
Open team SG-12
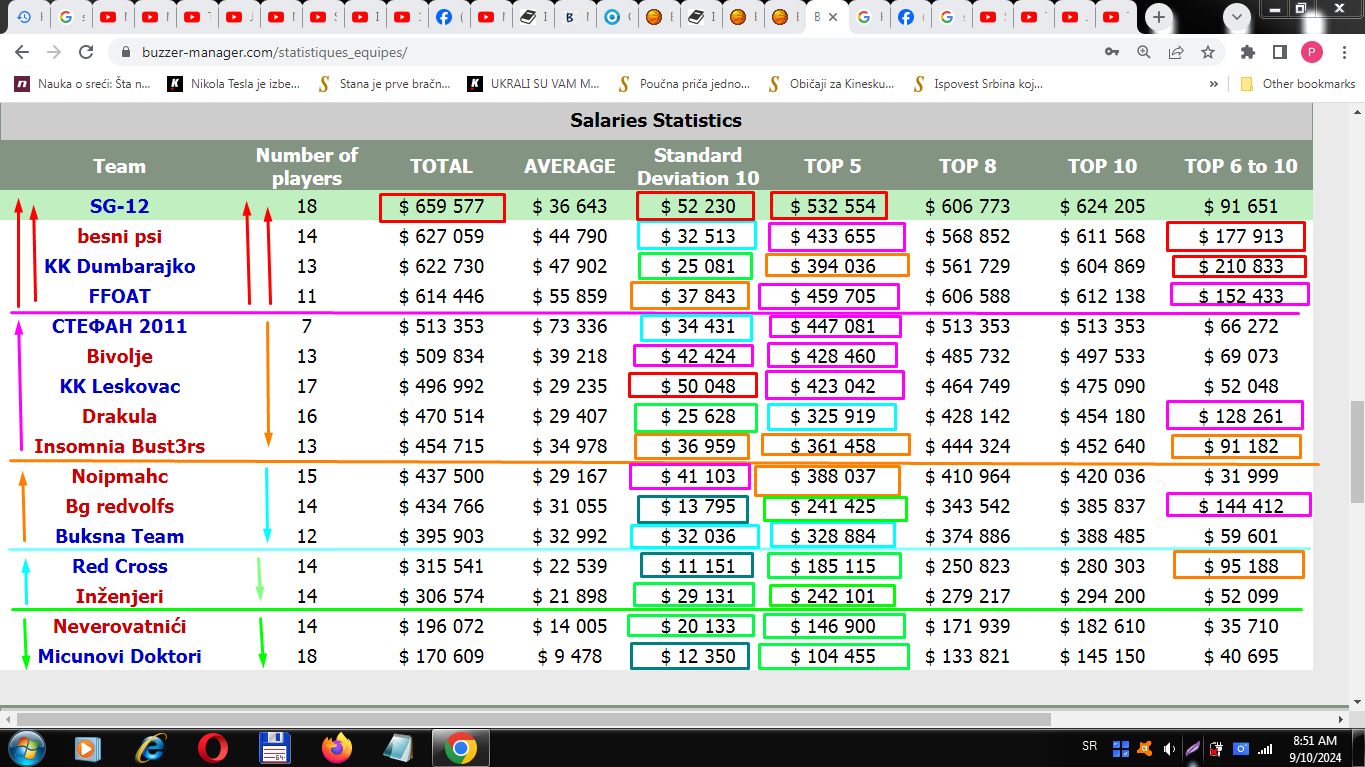coord(119,207)
